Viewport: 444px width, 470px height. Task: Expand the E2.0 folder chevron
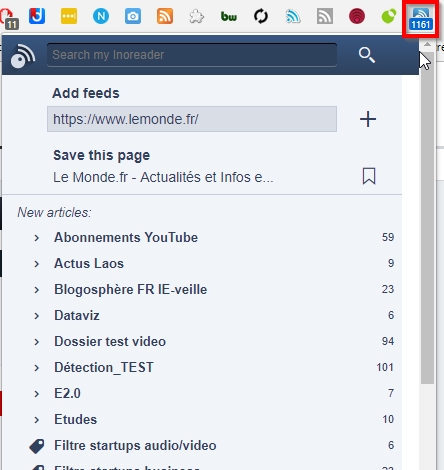coord(37,394)
